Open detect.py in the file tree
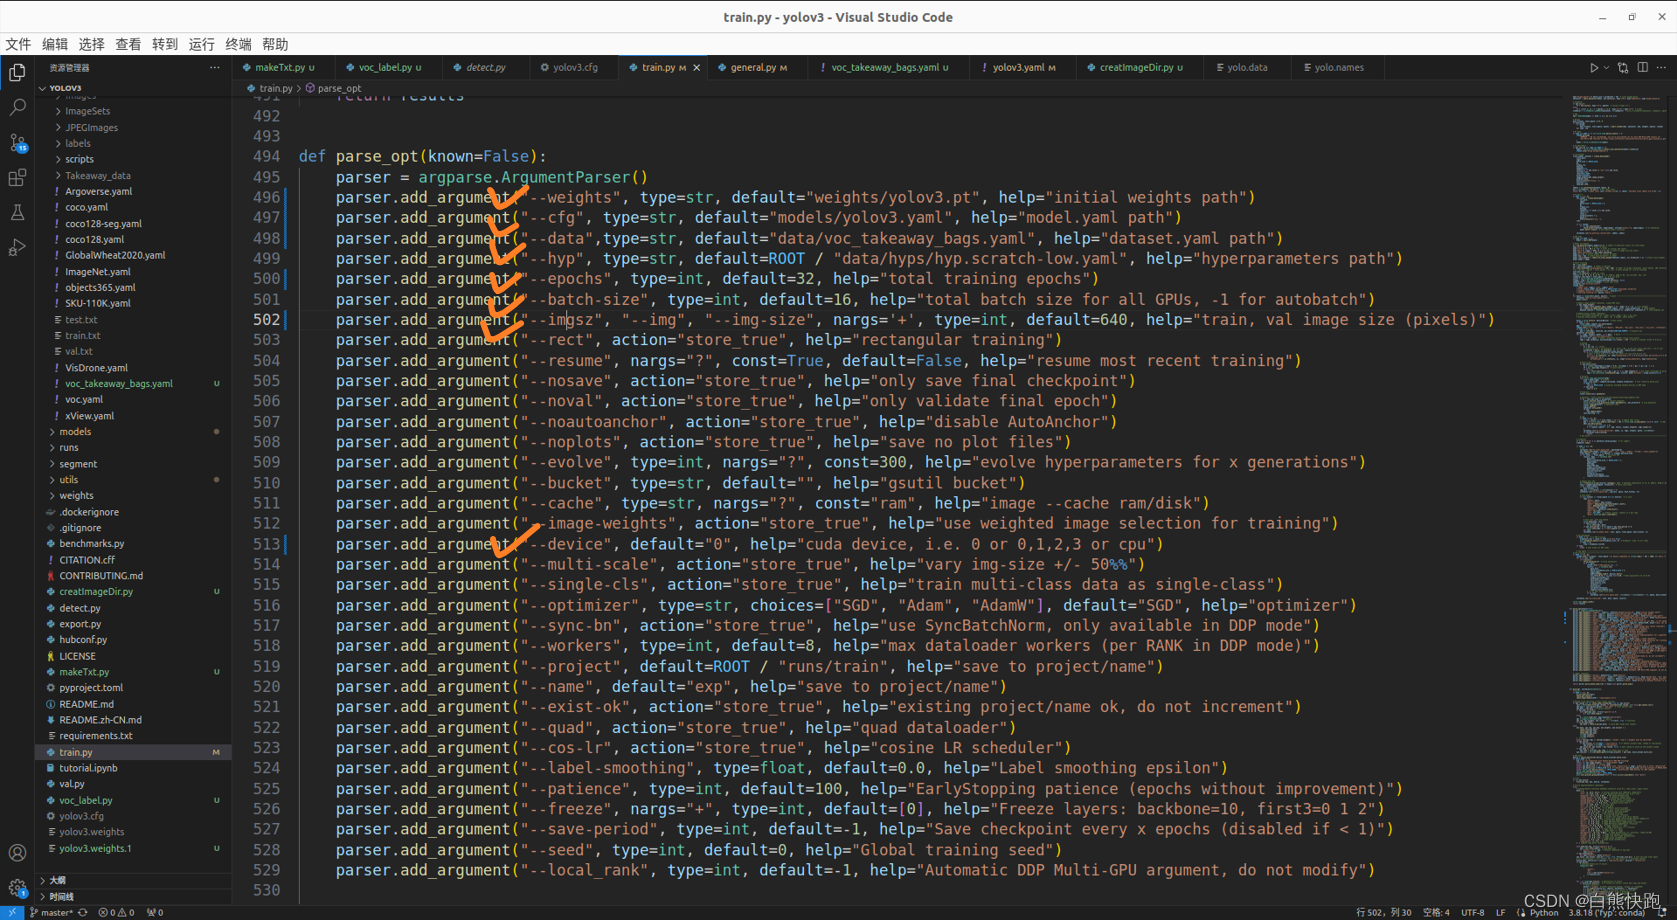Viewport: 1677px width, 920px height. point(133,608)
